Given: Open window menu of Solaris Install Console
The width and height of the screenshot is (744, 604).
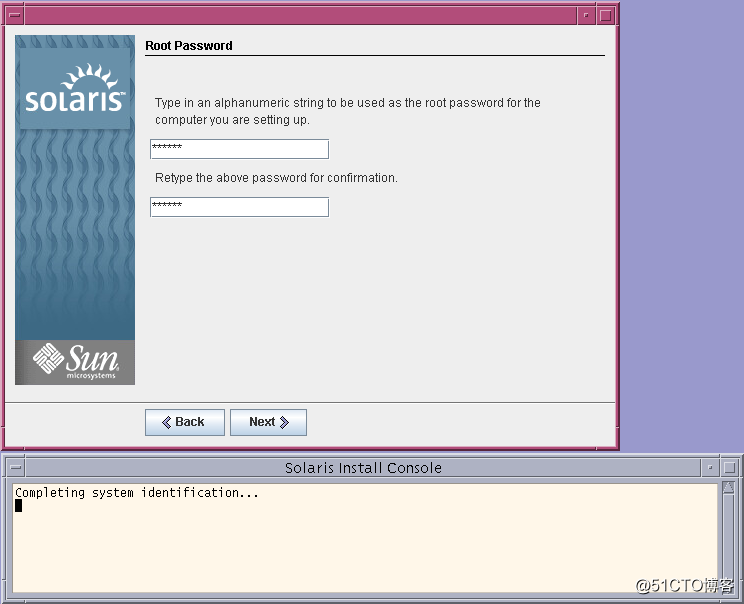Looking at the screenshot, I should pos(16,468).
